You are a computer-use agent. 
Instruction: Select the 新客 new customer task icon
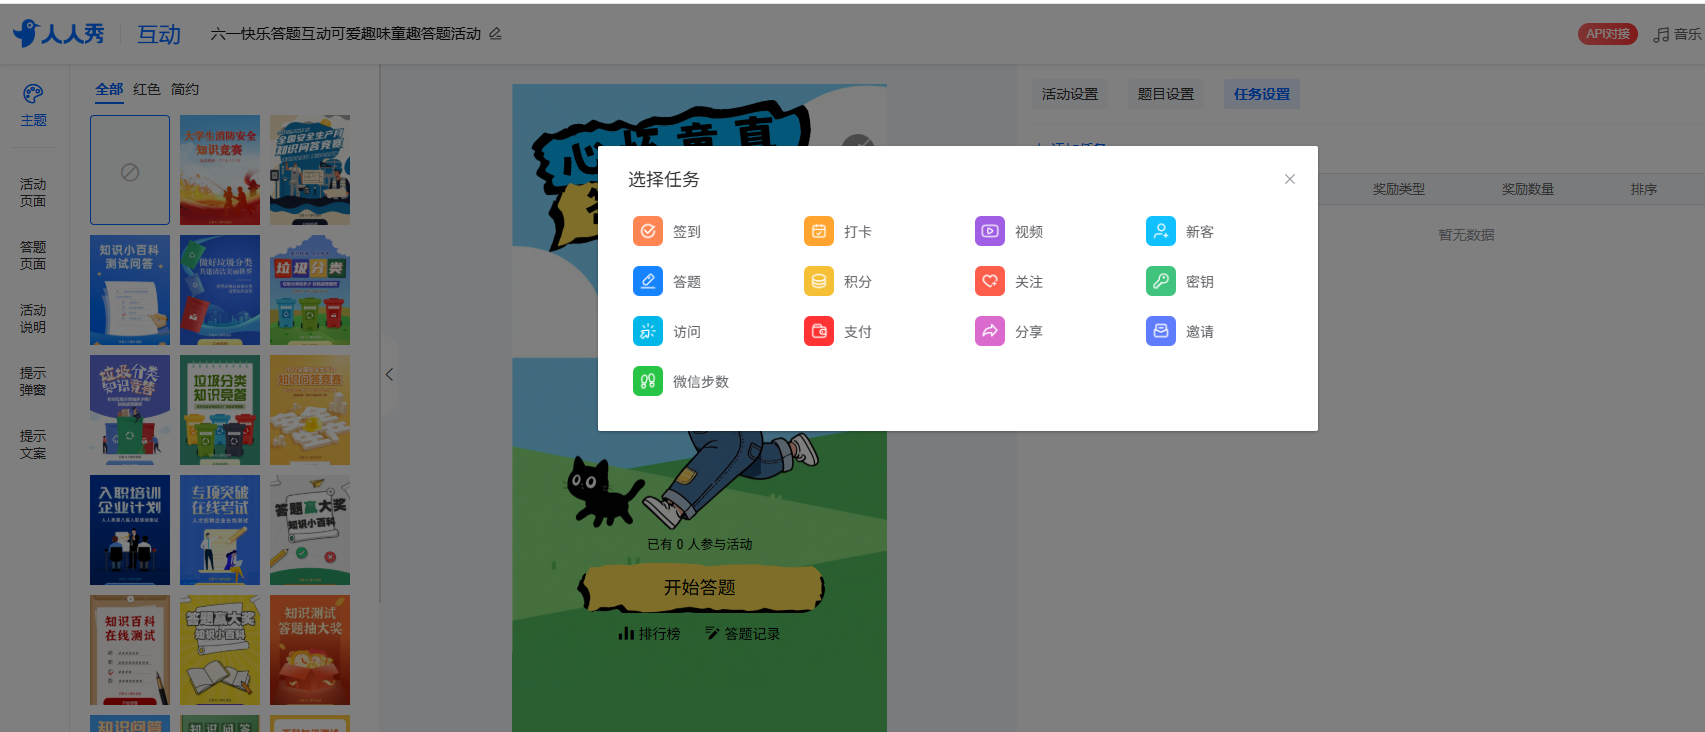(1161, 231)
